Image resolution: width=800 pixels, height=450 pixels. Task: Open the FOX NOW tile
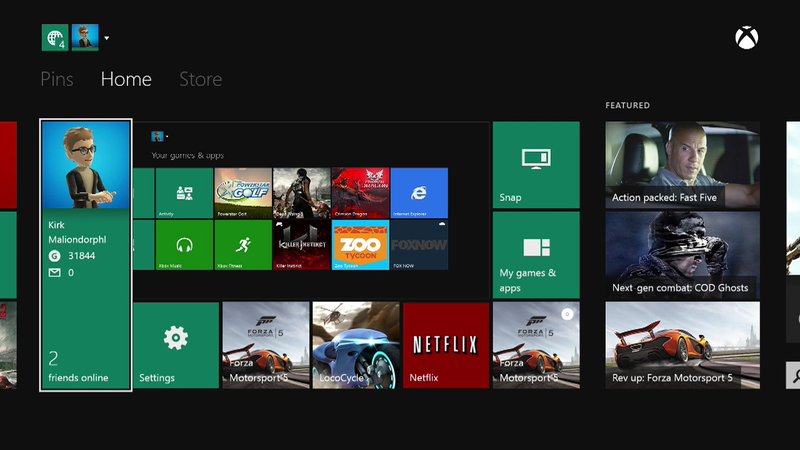pyautogui.click(x=419, y=245)
